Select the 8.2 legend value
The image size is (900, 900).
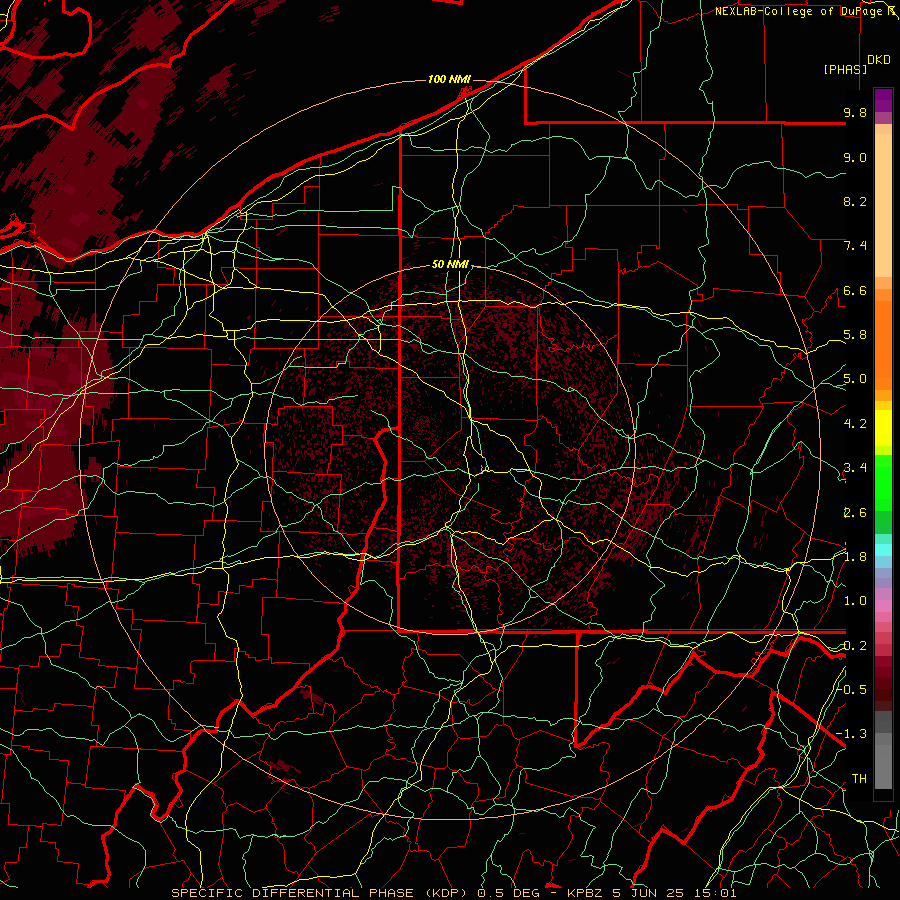coord(855,201)
